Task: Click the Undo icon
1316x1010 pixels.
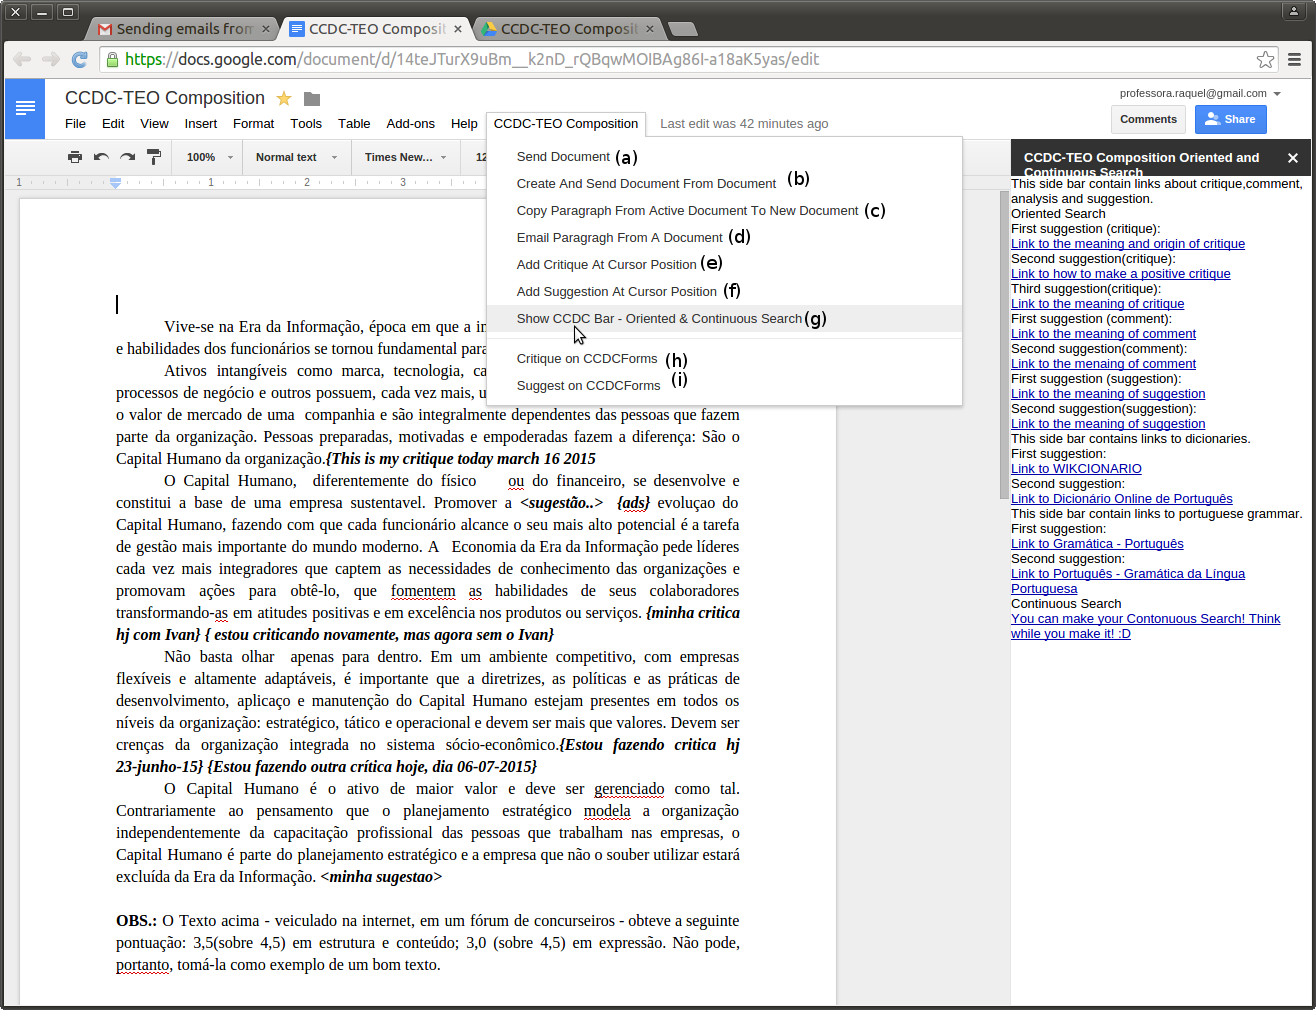Action: pos(101,157)
